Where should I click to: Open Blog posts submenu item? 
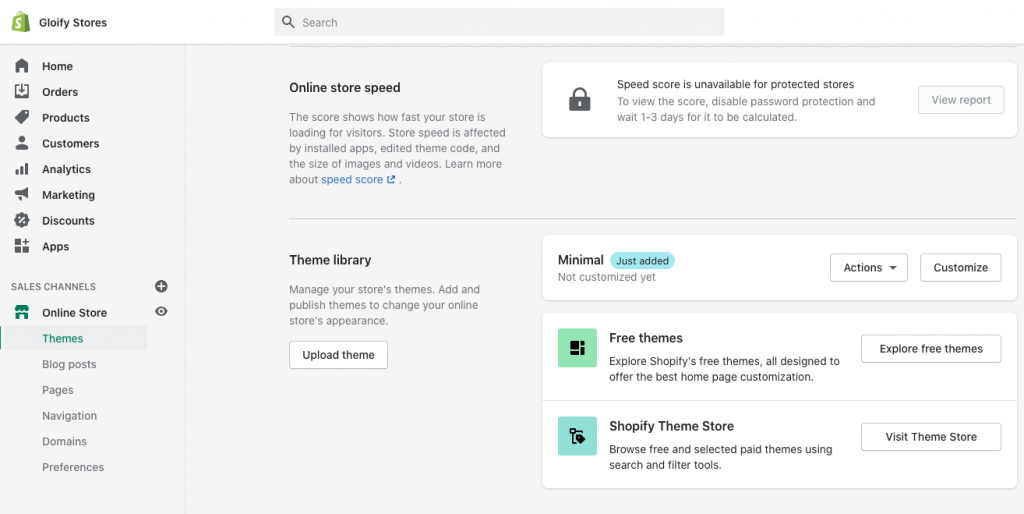coord(69,364)
